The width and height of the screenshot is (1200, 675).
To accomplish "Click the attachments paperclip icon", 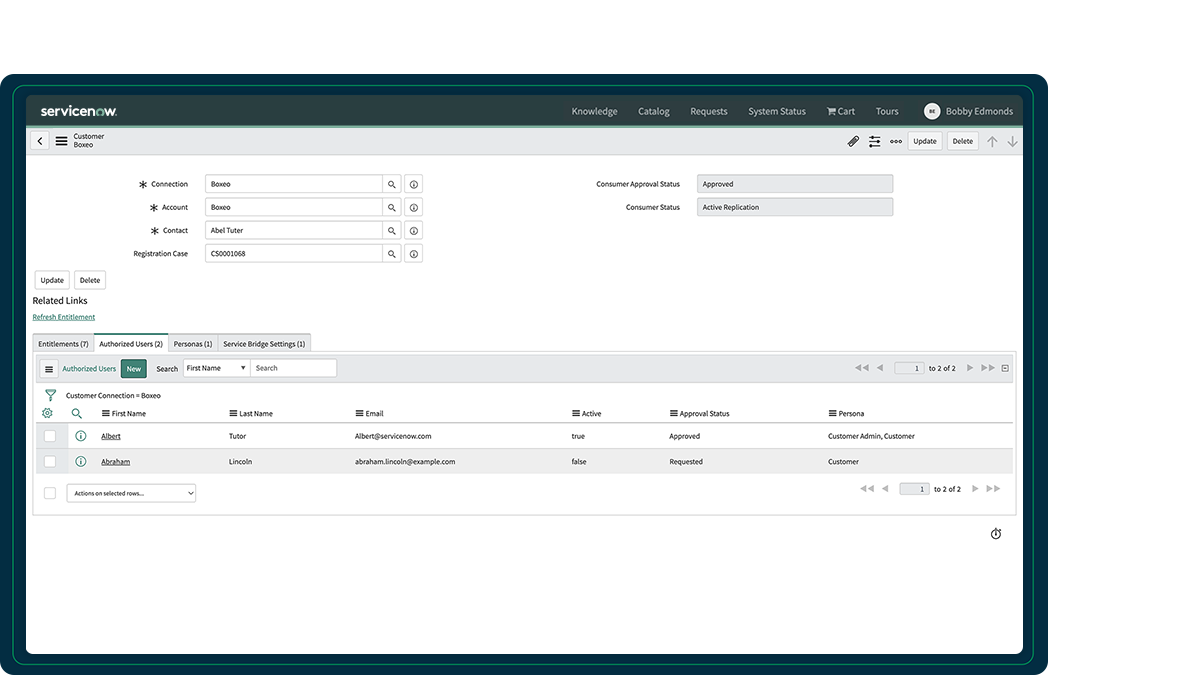I will 853,141.
